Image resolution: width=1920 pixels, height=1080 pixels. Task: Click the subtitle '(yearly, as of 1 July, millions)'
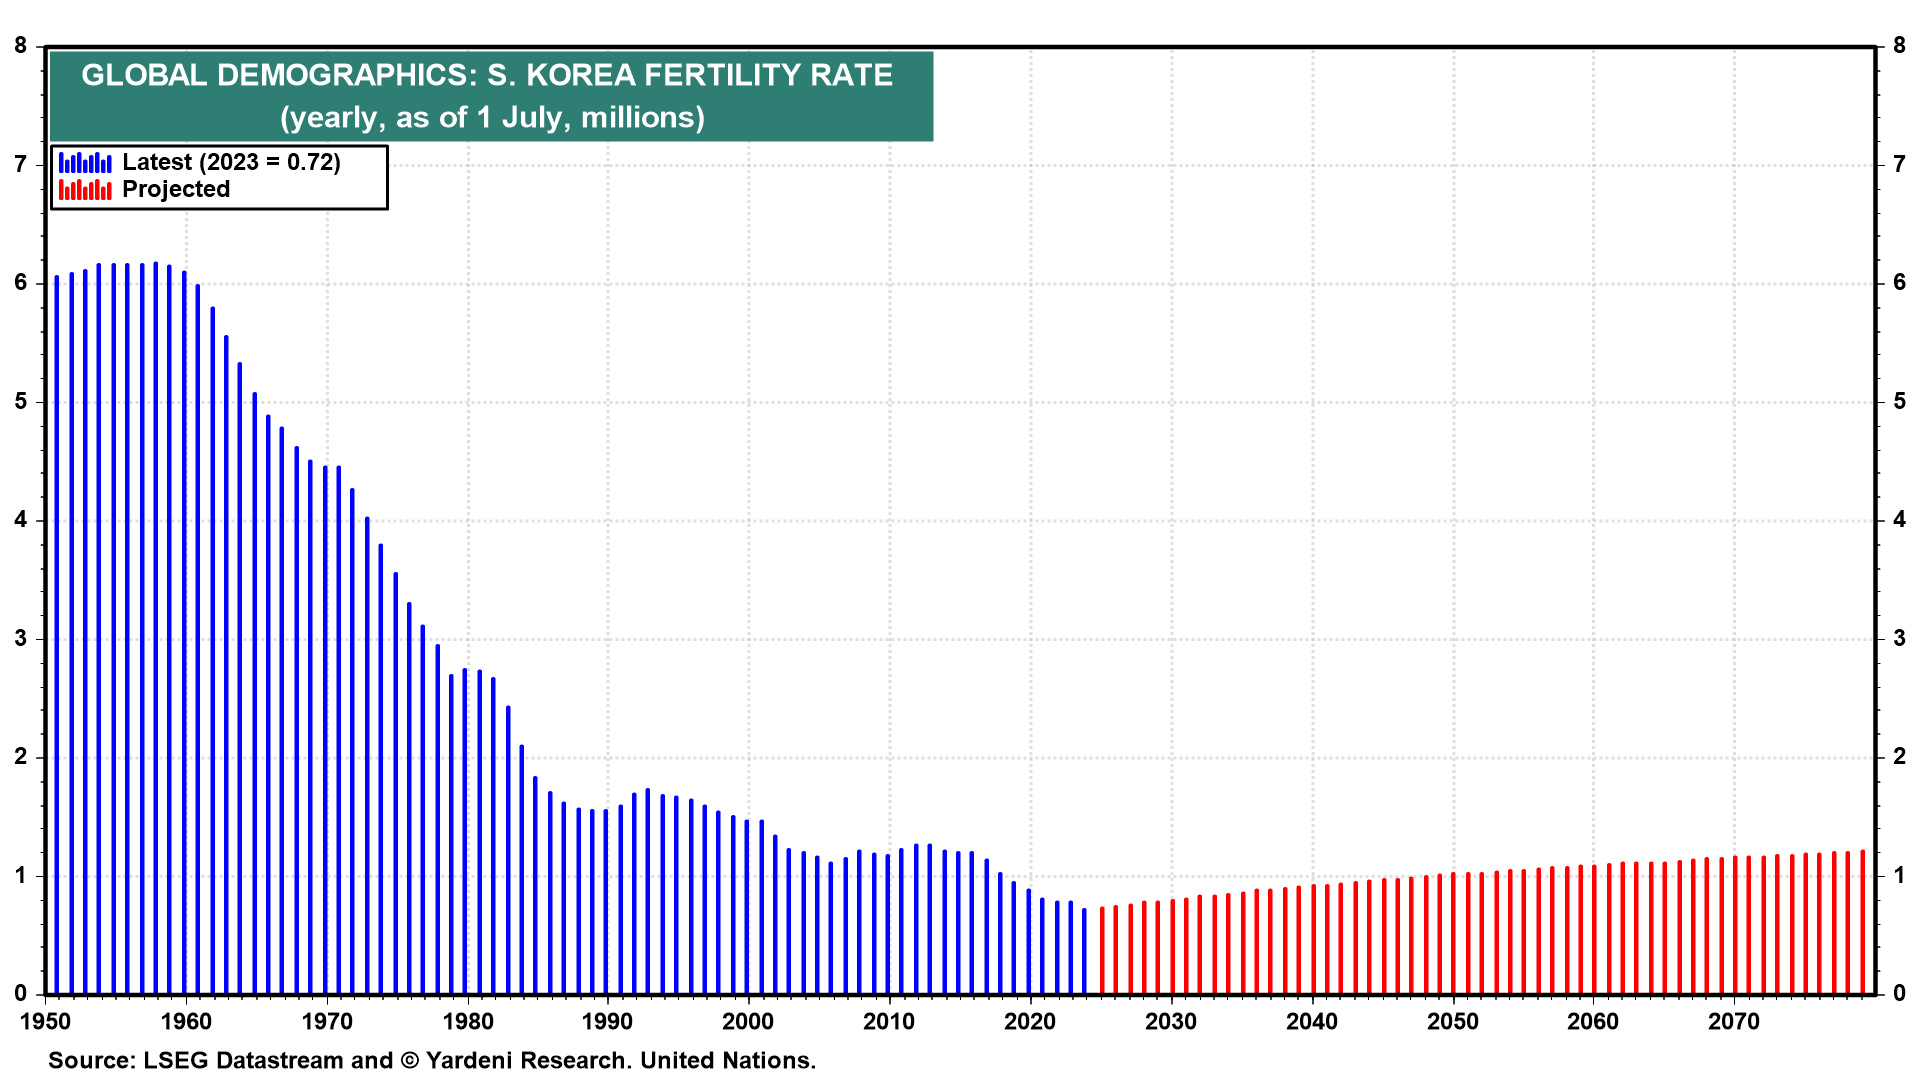coord(492,118)
